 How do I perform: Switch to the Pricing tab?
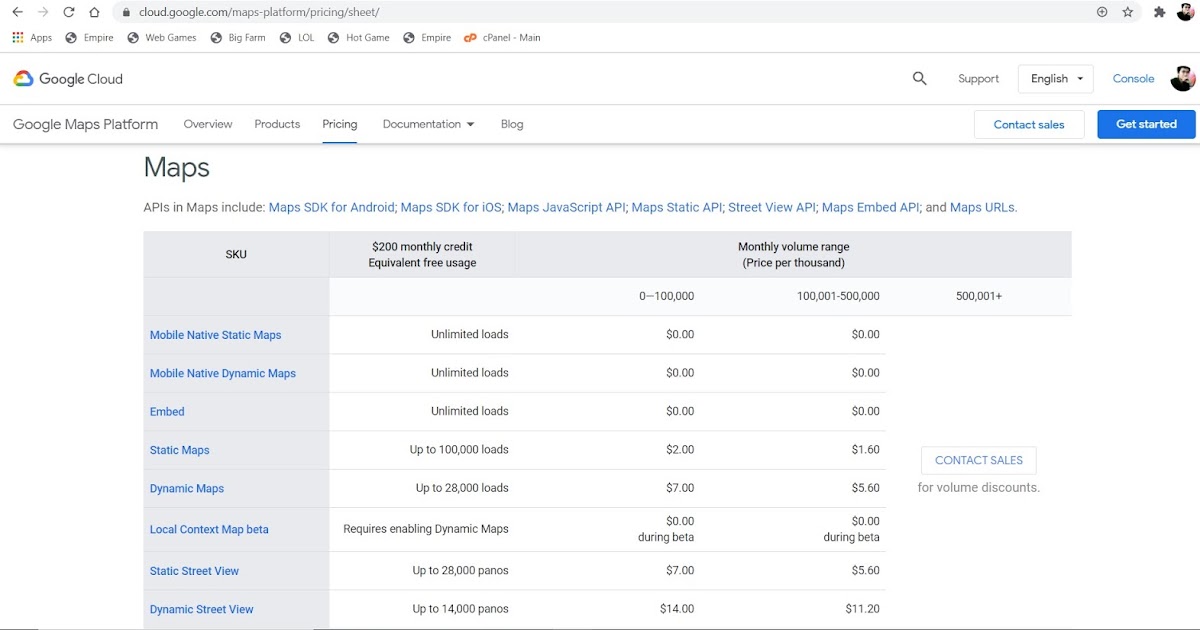339,124
